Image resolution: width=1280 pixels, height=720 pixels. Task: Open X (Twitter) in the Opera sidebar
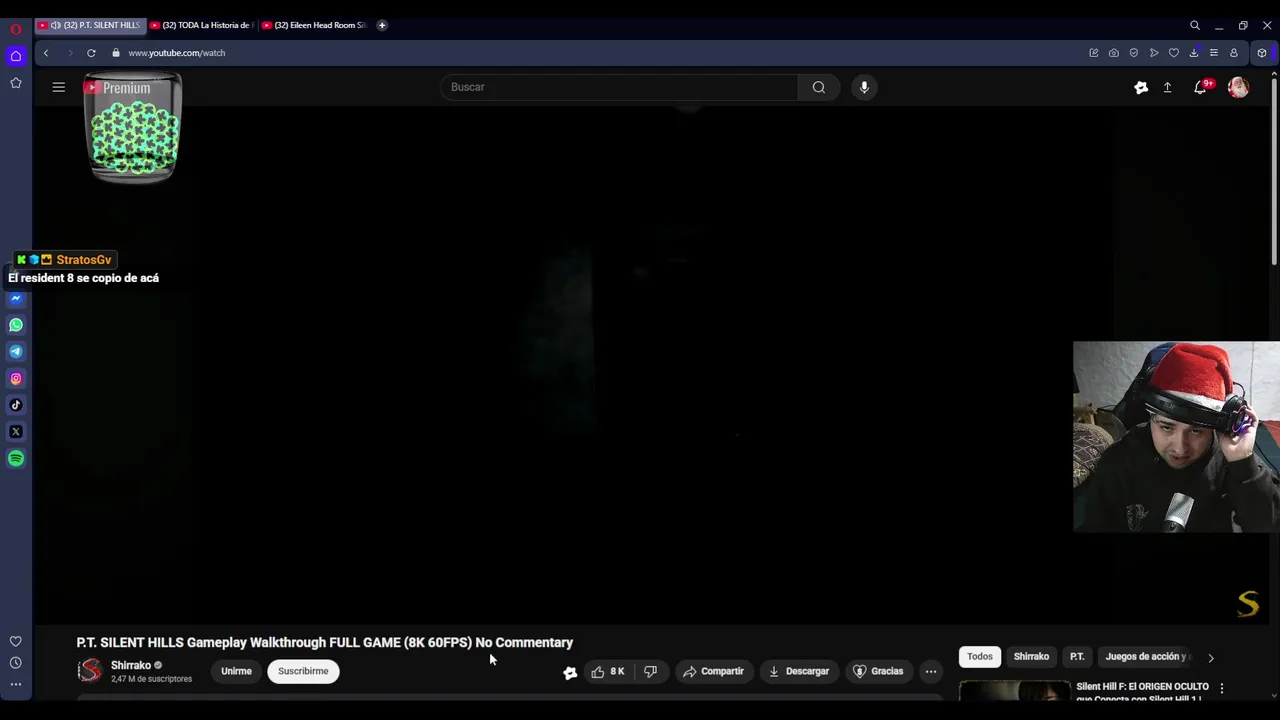tap(16, 432)
